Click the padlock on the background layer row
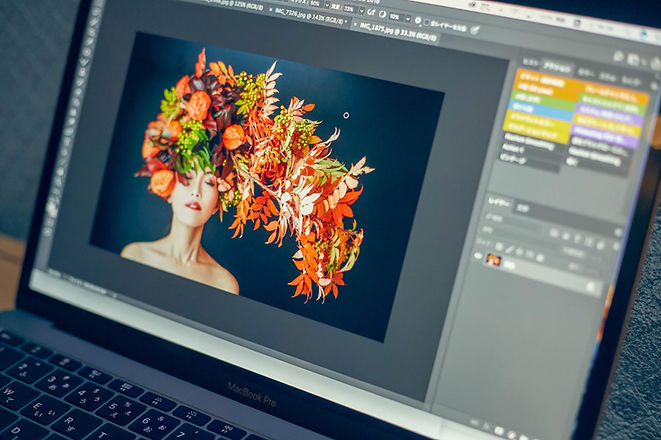The height and width of the screenshot is (440, 661). (x=591, y=287)
